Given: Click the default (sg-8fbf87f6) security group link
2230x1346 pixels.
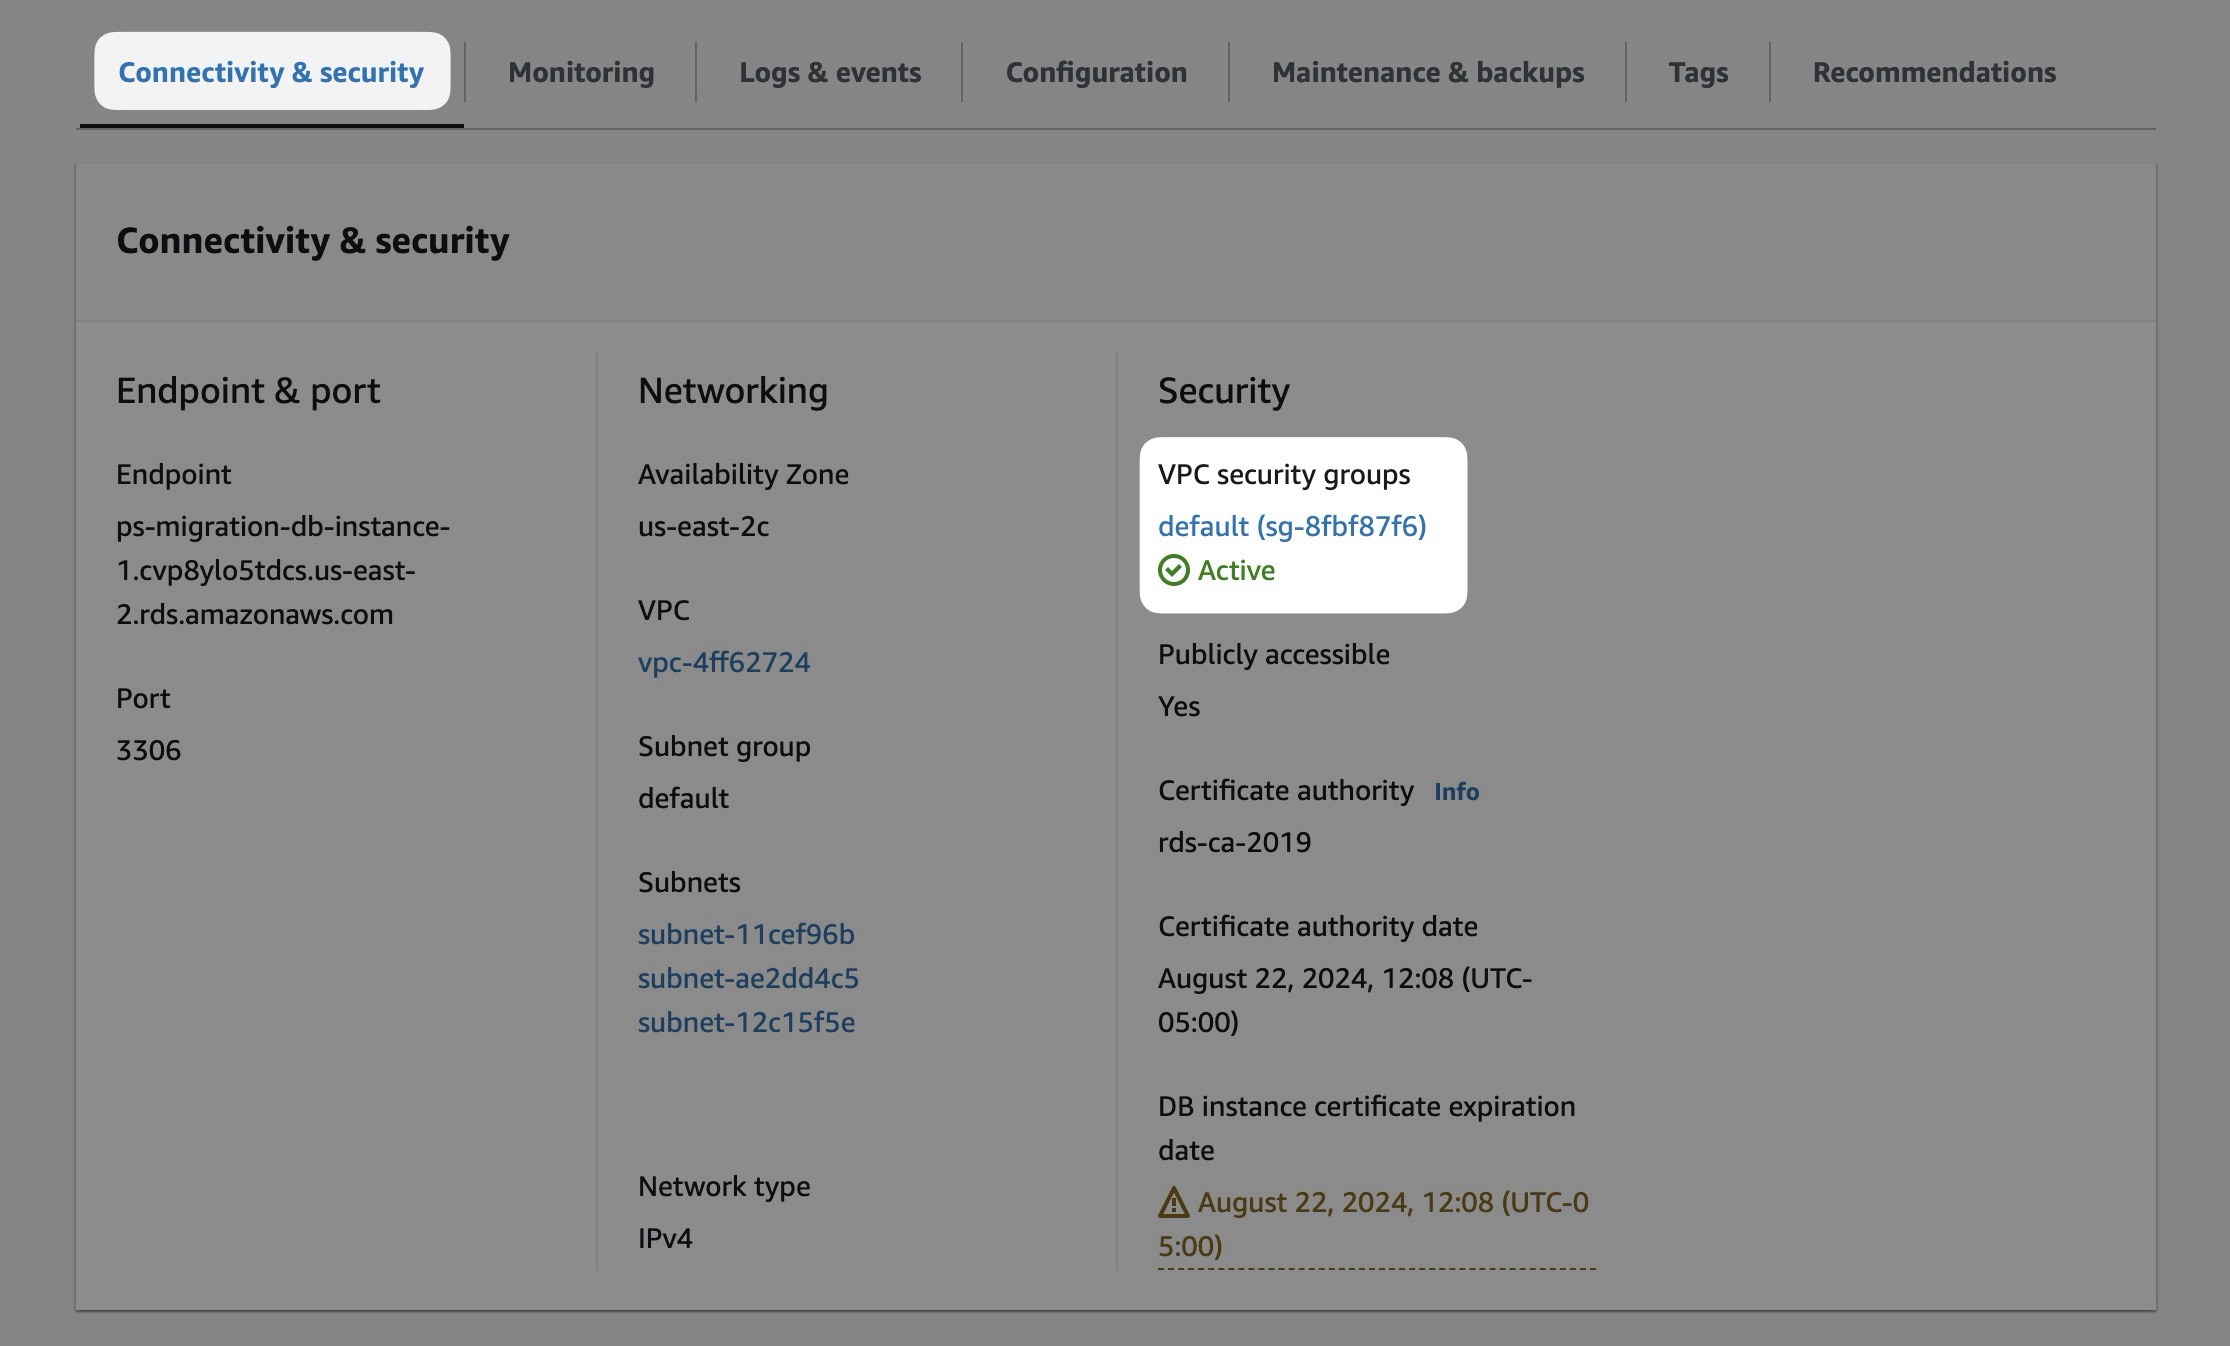Looking at the screenshot, I should click(x=1292, y=522).
